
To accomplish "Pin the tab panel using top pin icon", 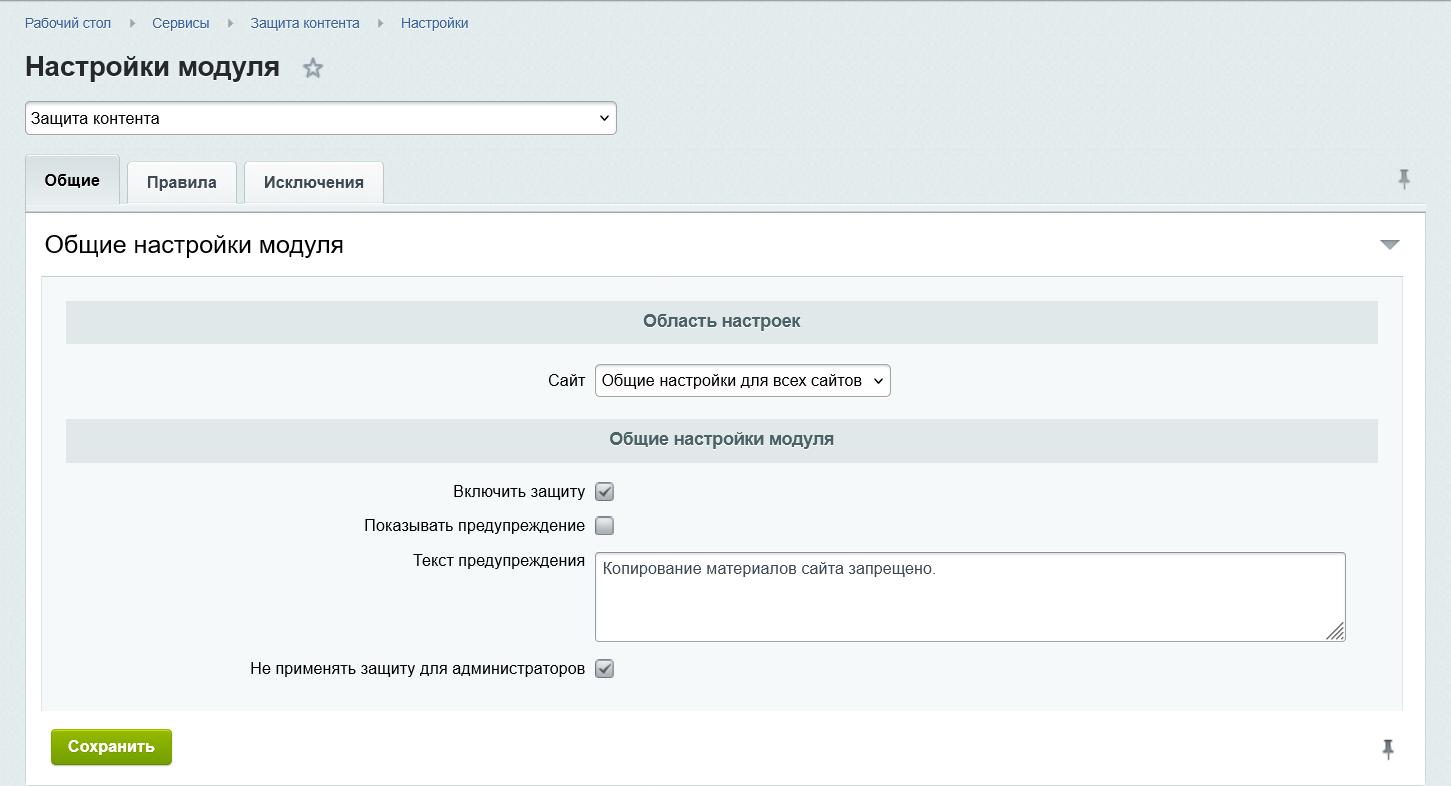I will pyautogui.click(x=1404, y=178).
